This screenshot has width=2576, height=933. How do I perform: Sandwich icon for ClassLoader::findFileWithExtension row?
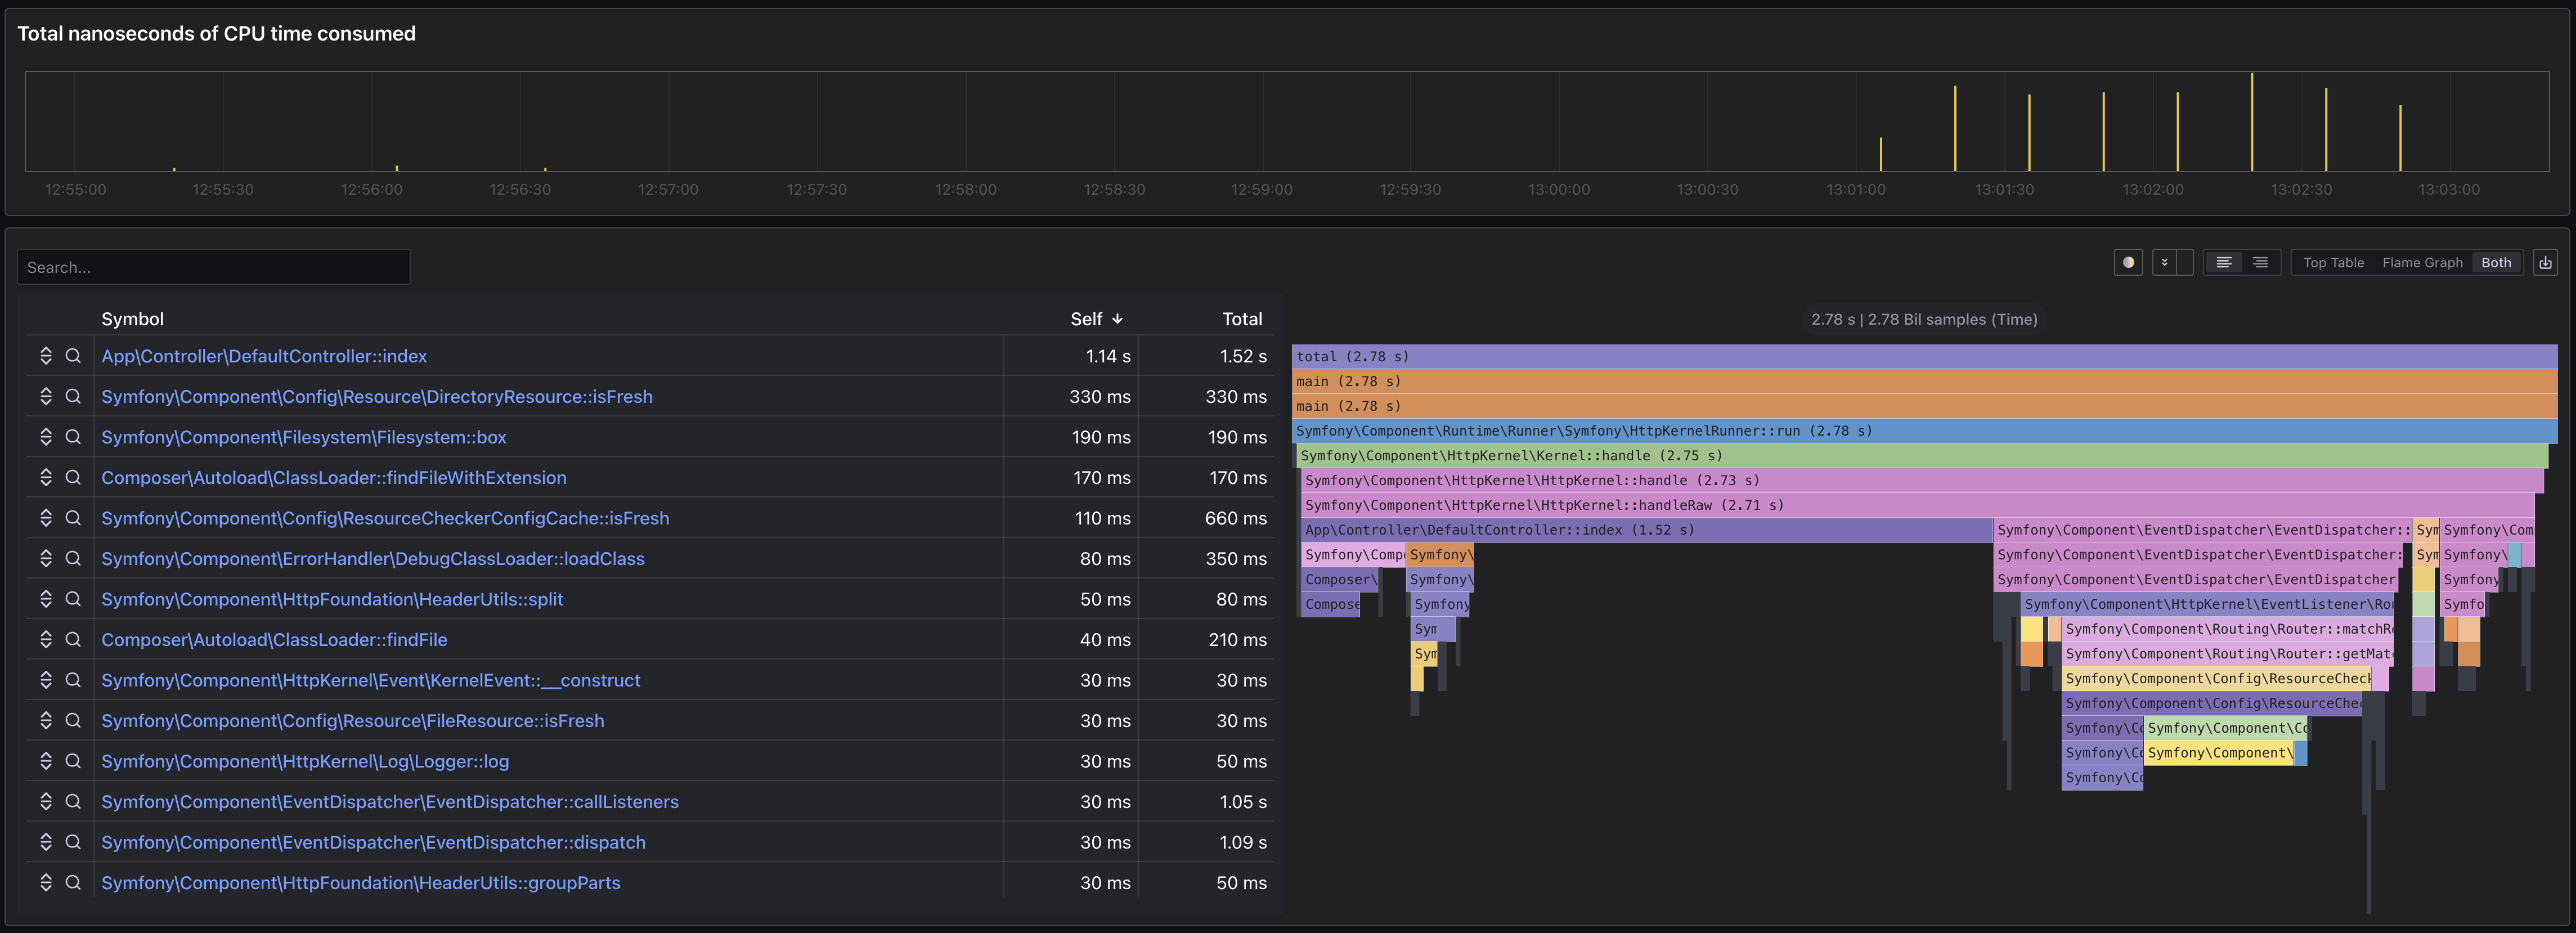[x=45, y=477]
